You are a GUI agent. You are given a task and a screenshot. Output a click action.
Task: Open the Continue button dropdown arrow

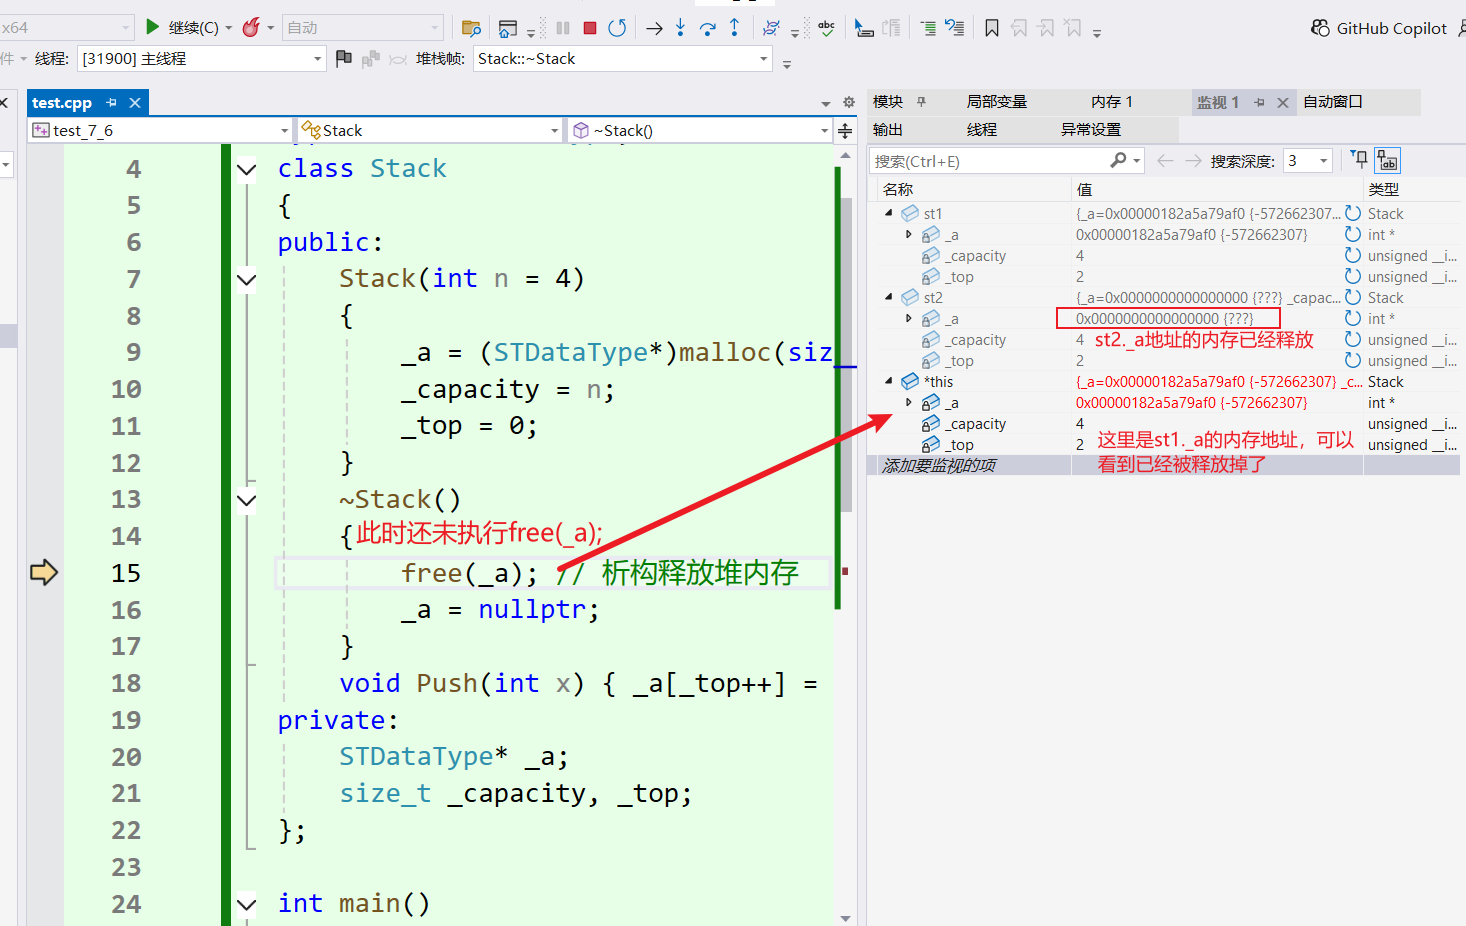(x=228, y=28)
